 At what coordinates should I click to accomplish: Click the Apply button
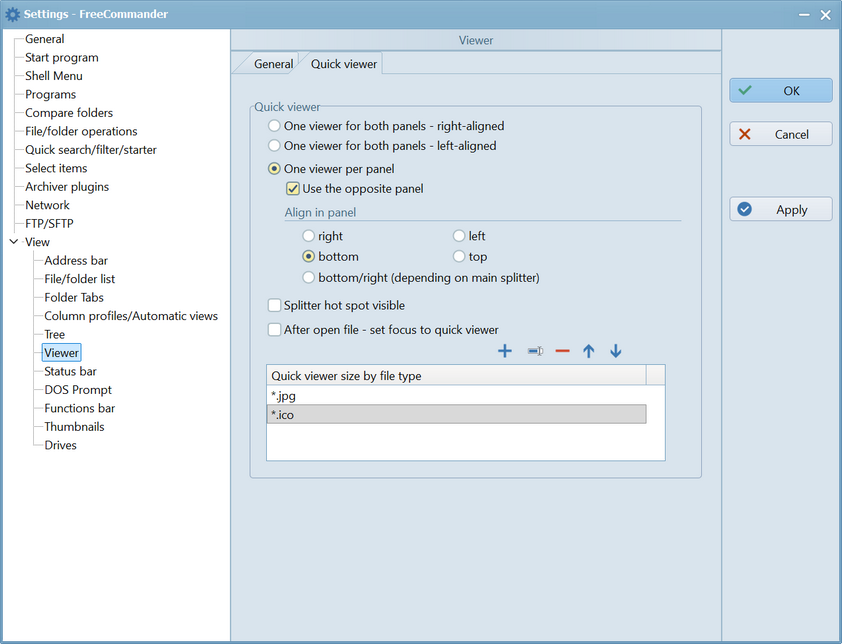click(780, 210)
